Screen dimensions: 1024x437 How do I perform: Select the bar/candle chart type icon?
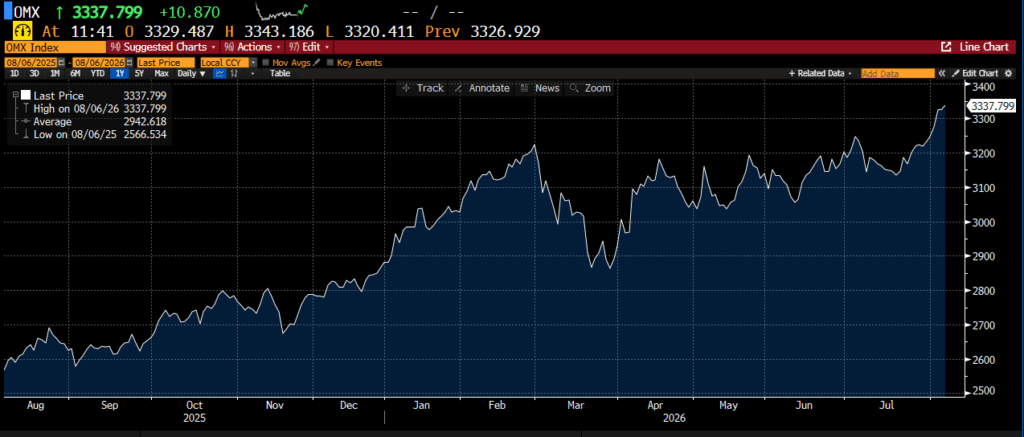(234, 73)
